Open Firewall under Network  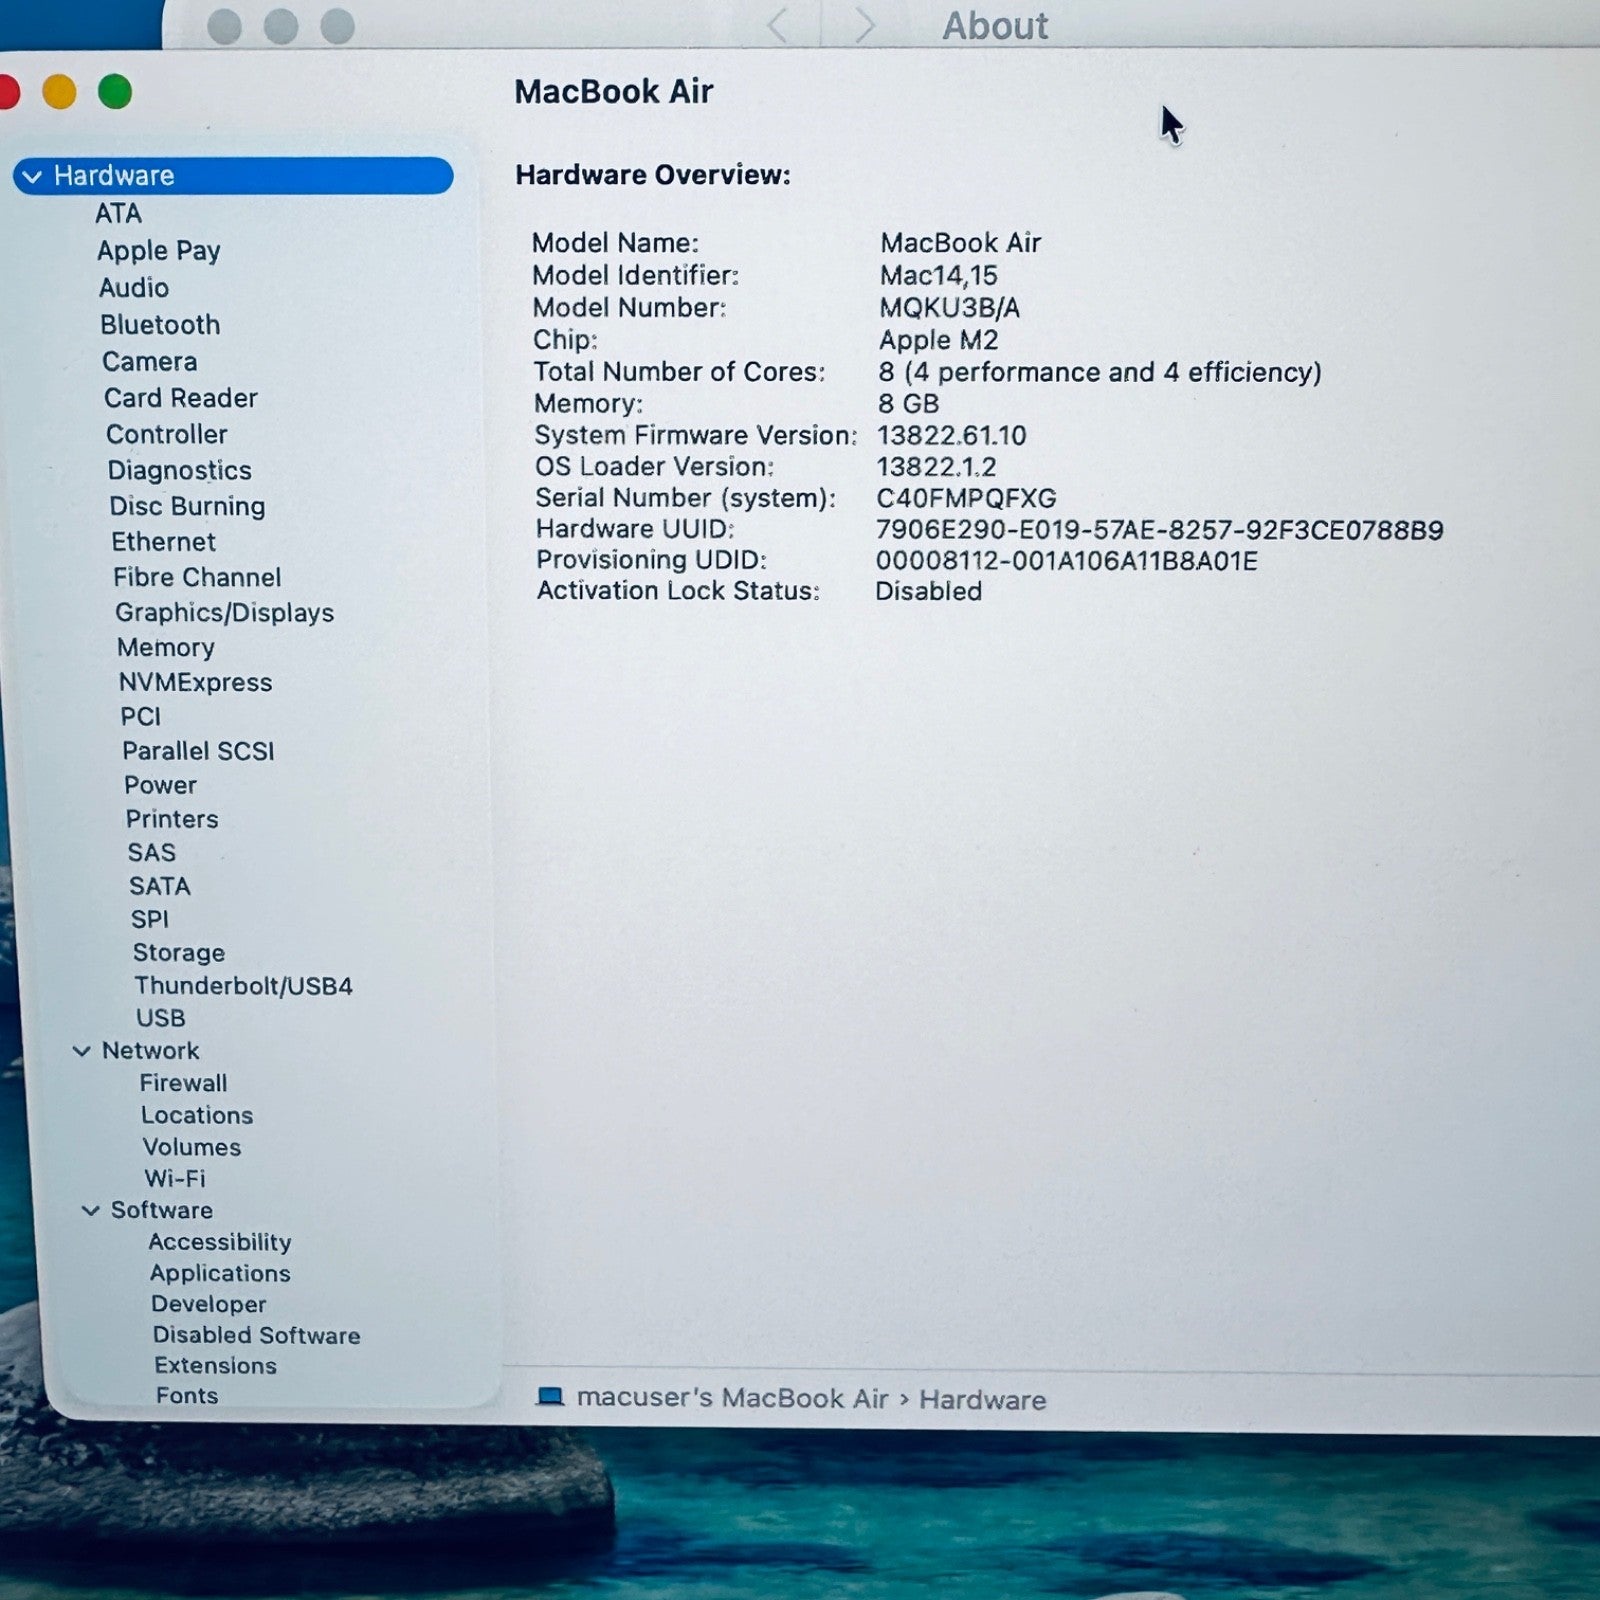click(184, 1083)
